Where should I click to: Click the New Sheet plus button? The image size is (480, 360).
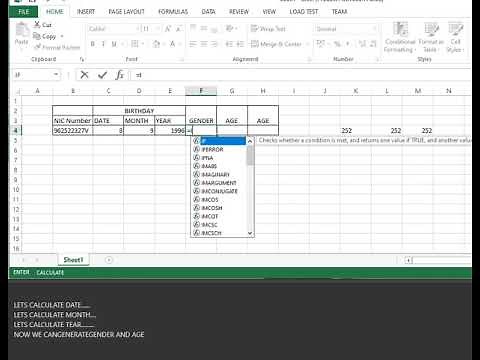109,260
